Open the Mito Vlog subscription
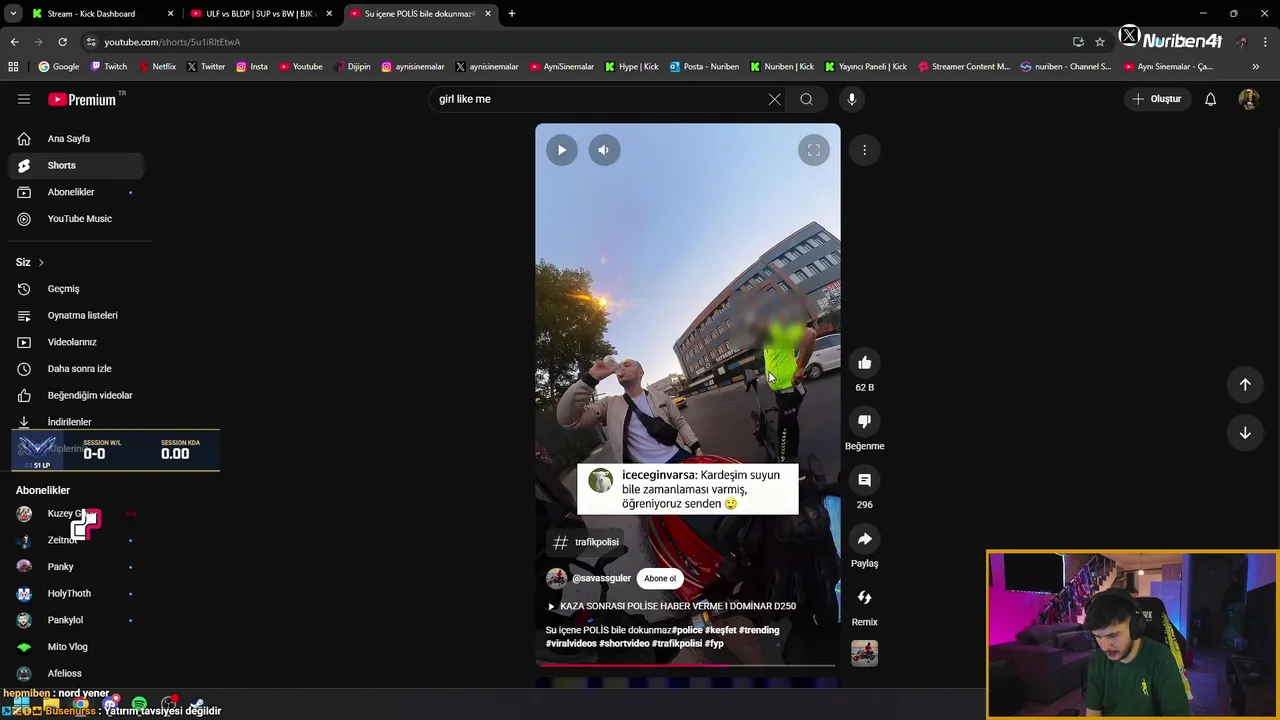Viewport: 1280px width, 720px height. pos(76,647)
